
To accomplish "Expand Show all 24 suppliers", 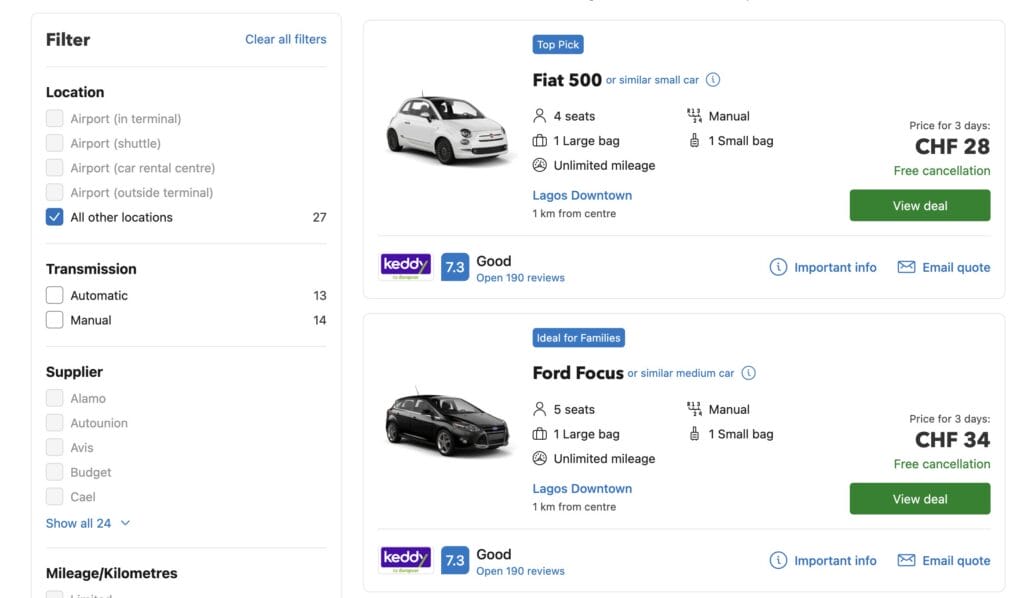I will click(x=88, y=523).
